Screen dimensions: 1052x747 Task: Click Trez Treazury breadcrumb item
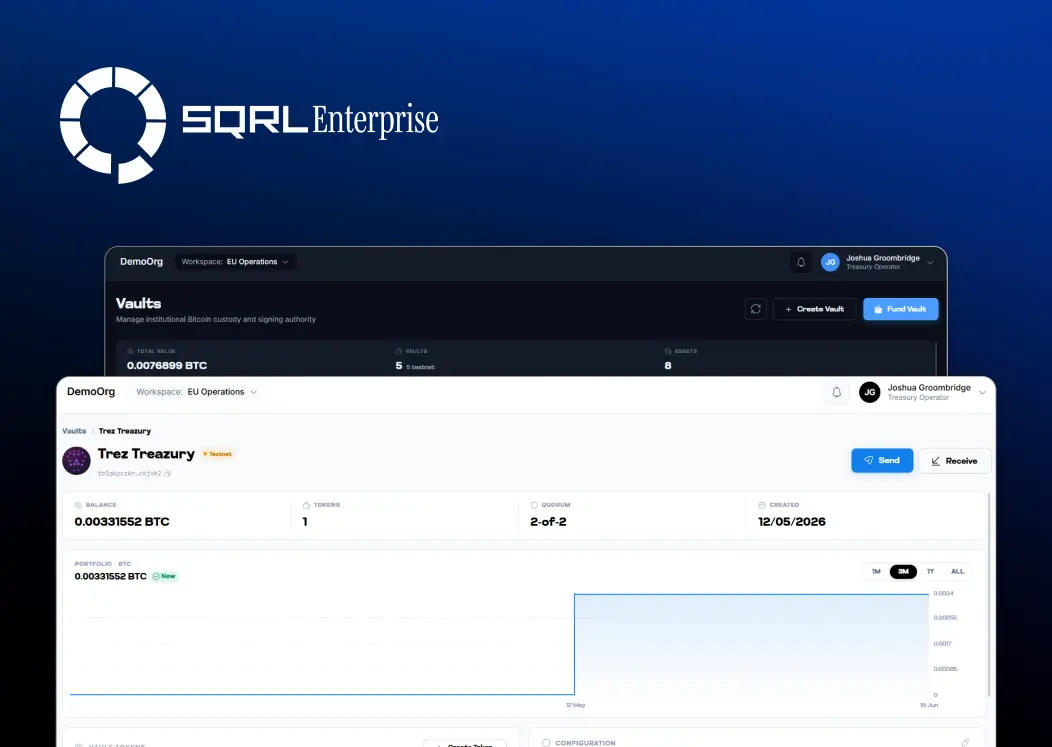[125, 431]
